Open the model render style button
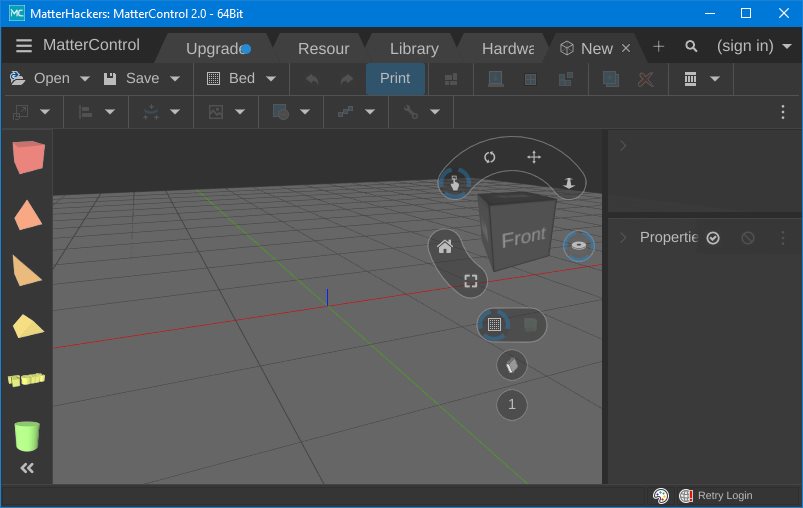803x508 pixels. (x=512, y=365)
